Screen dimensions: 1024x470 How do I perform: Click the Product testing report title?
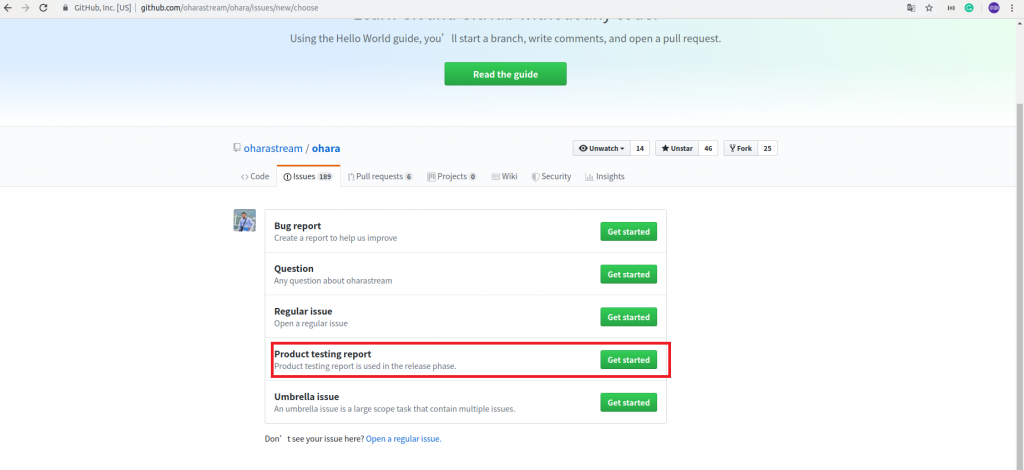coord(323,354)
